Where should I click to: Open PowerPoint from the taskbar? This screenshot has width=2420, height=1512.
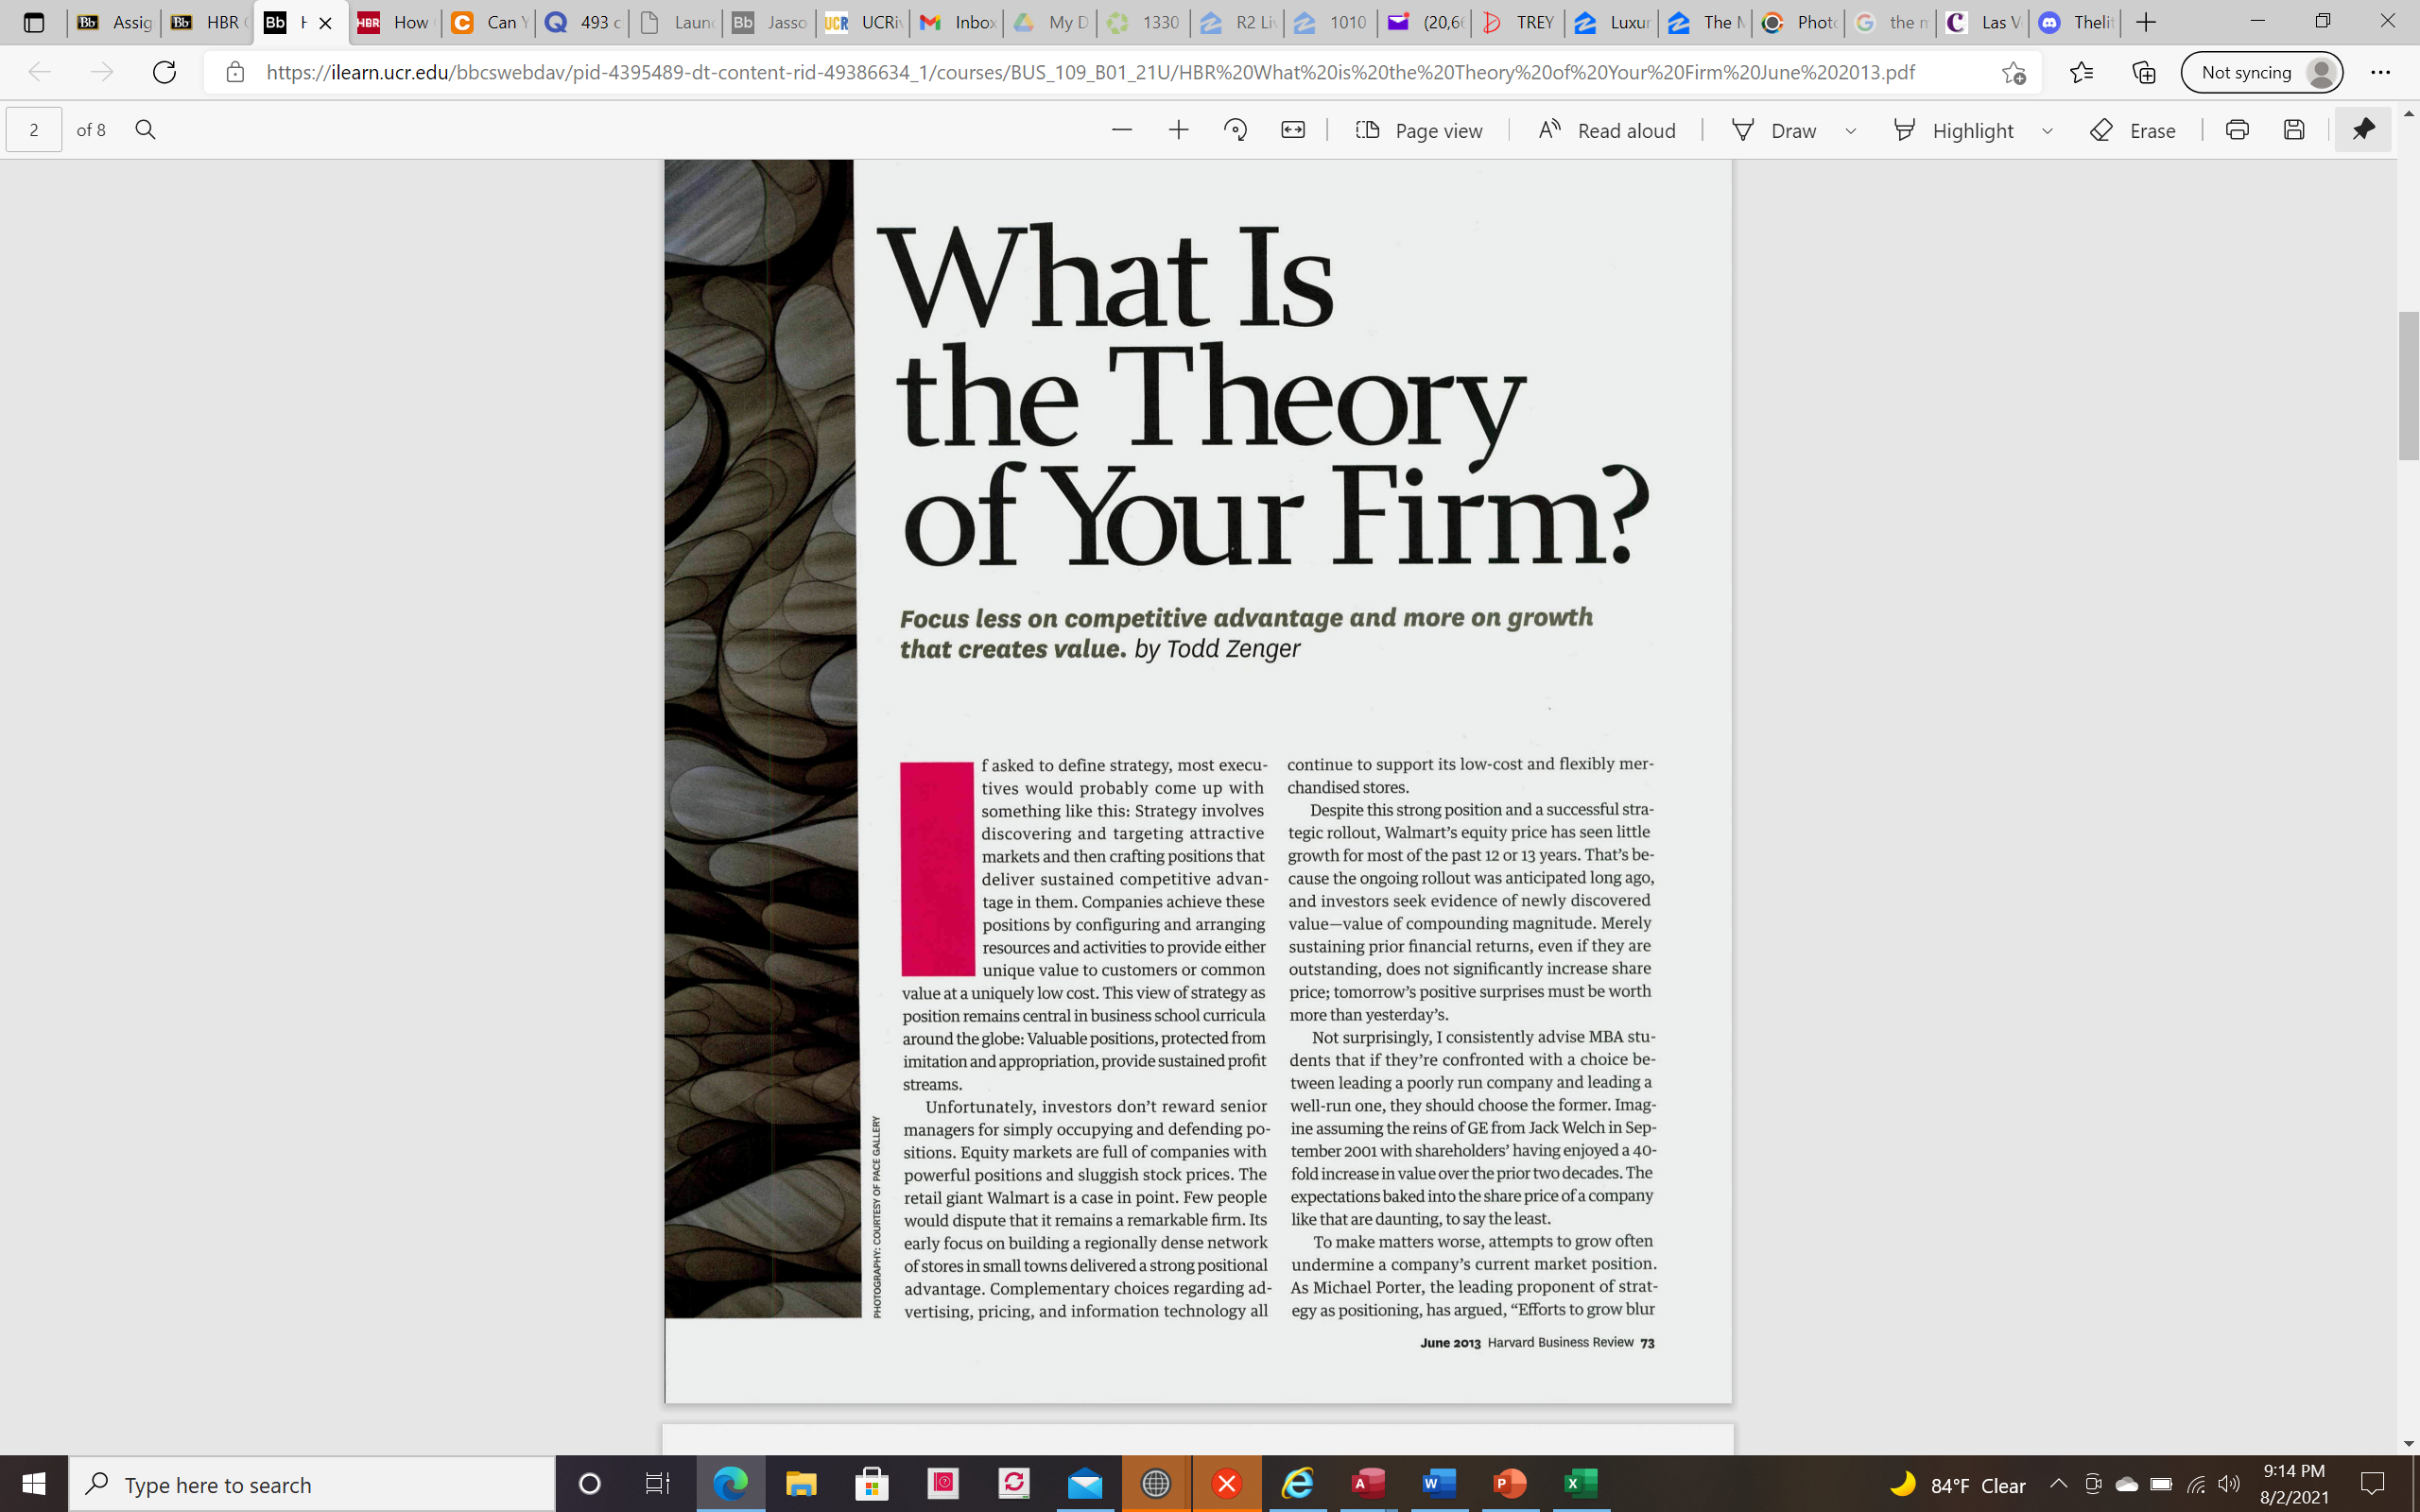[1509, 1484]
